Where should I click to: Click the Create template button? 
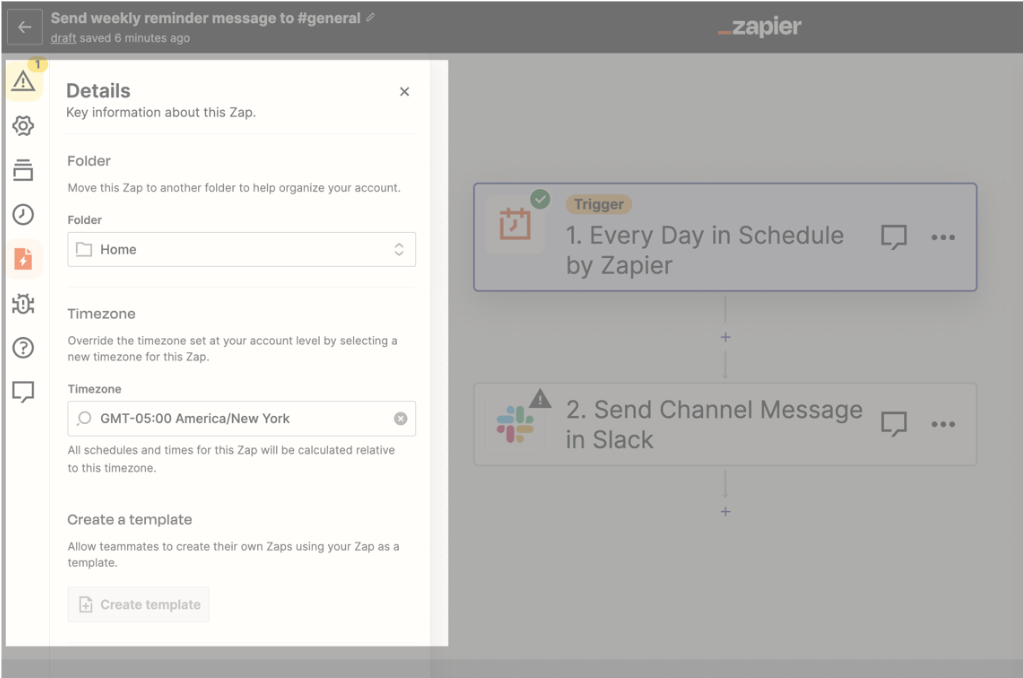click(x=138, y=604)
